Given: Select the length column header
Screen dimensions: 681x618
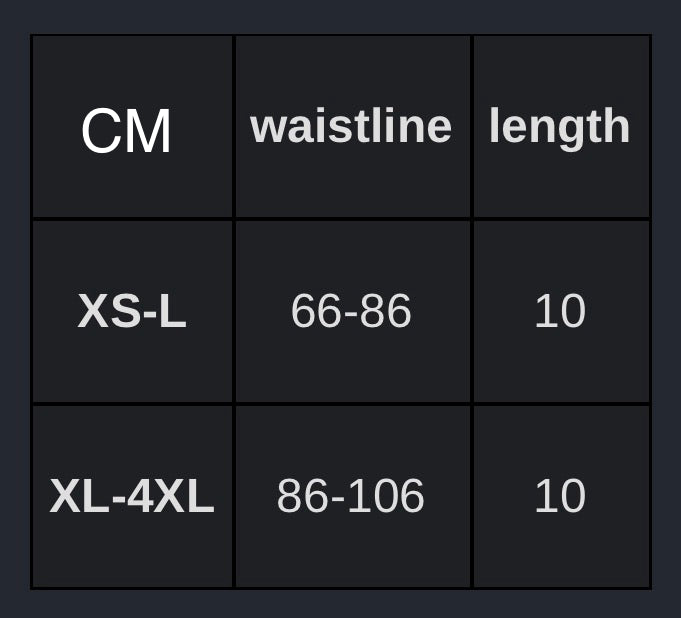Looking at the screenshot, I should pos(559,128).
